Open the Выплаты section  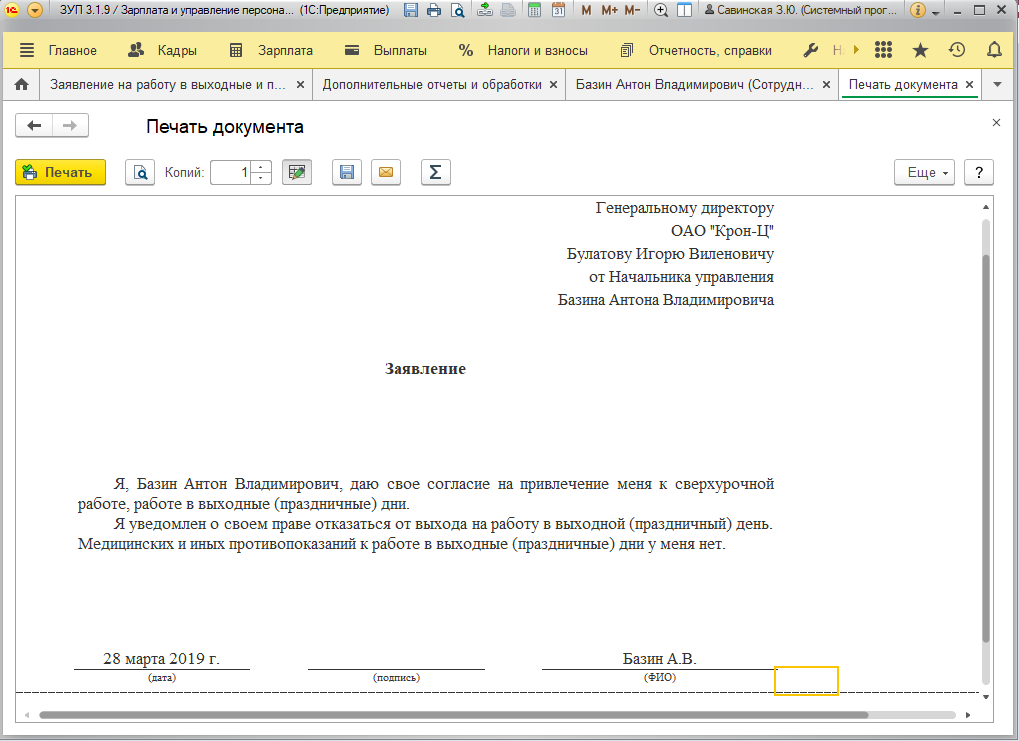coord(385,51)
